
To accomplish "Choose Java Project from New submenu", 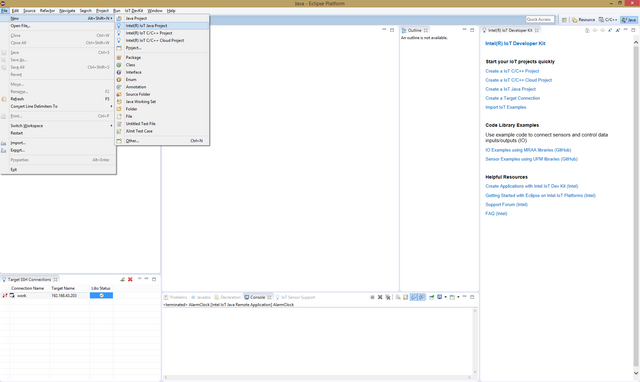I will coord(162,18).
